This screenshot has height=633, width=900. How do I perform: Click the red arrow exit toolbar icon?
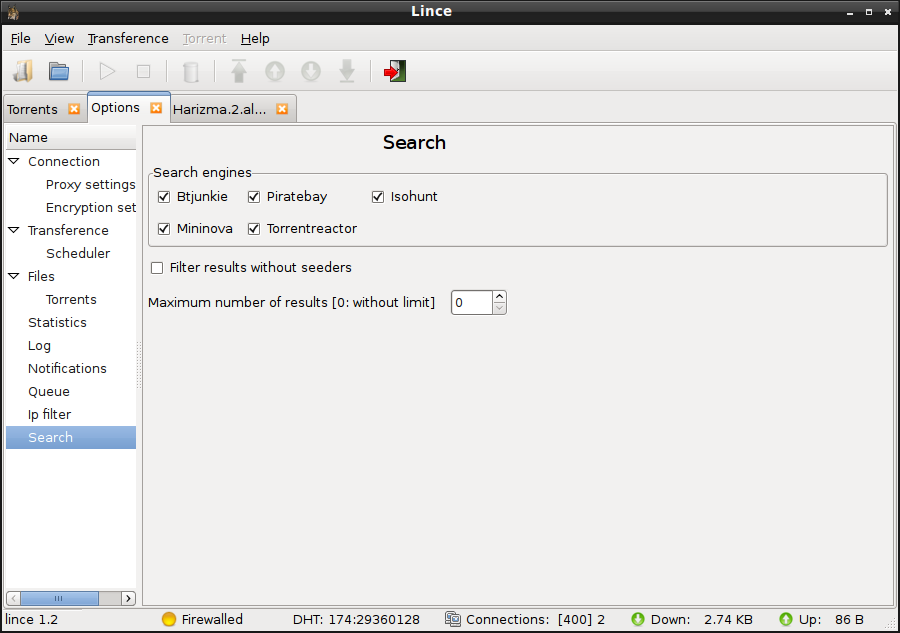395,72
